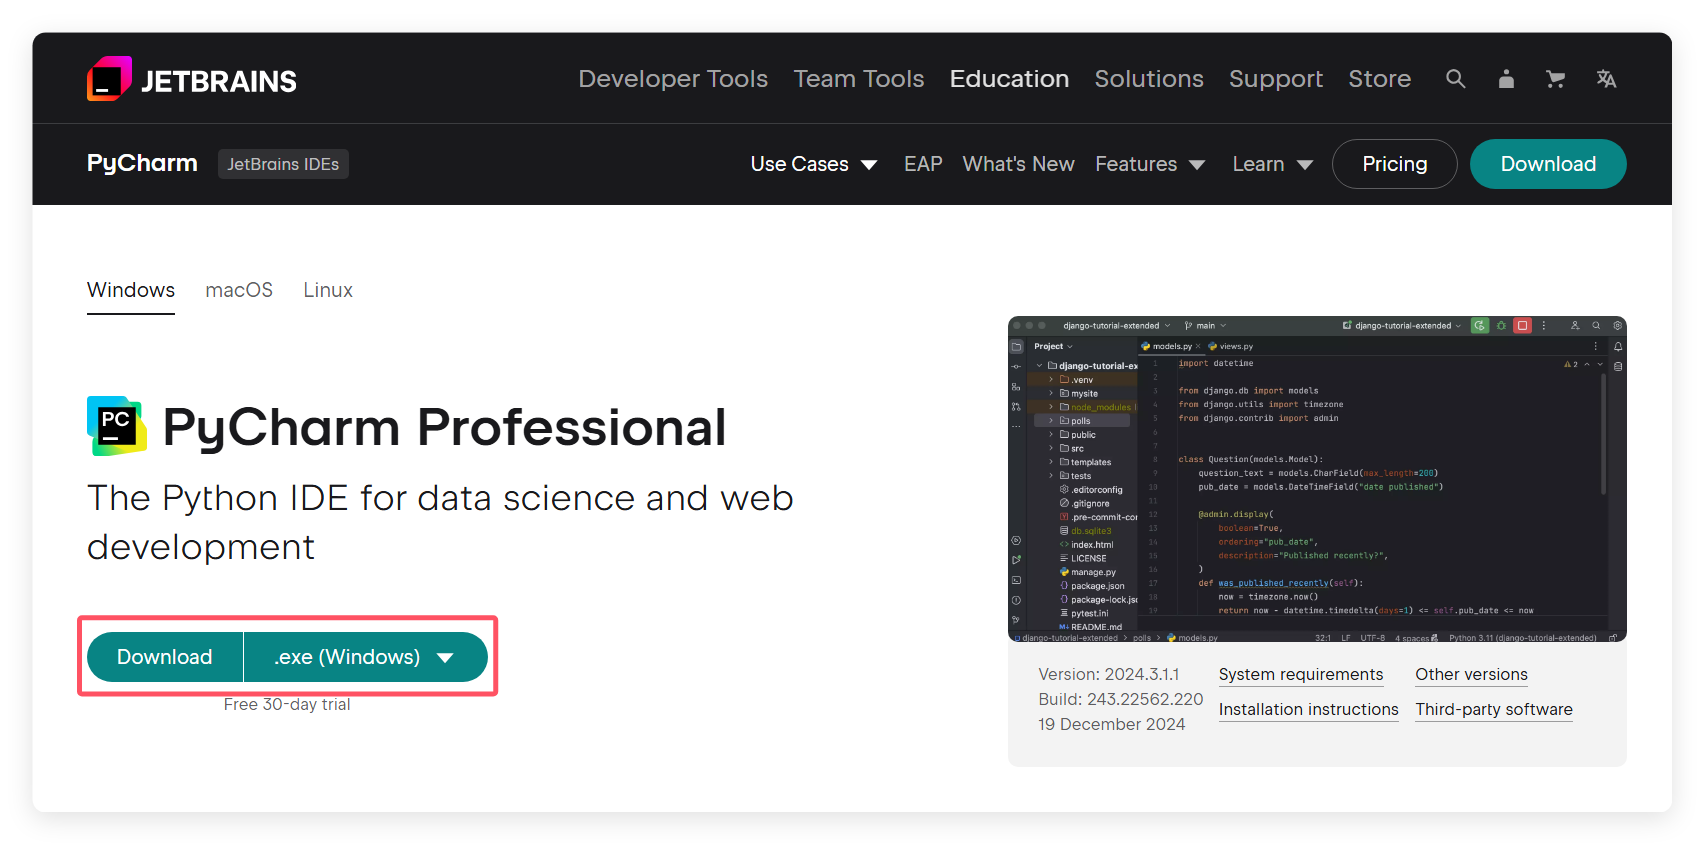Open the Third-party software link
The width and height of the screenshot is (1704, 844).
1494,710
